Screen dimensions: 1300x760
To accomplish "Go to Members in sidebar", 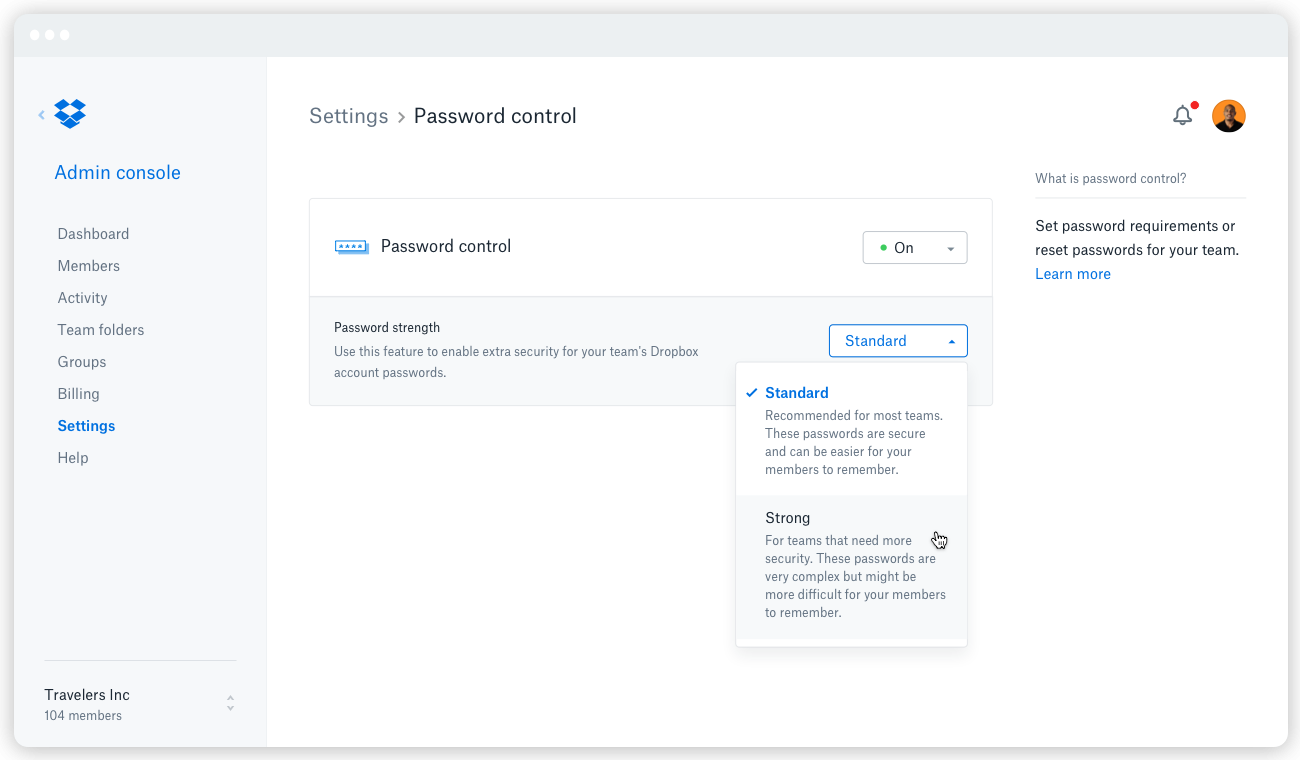I will [x=88, y=266].
